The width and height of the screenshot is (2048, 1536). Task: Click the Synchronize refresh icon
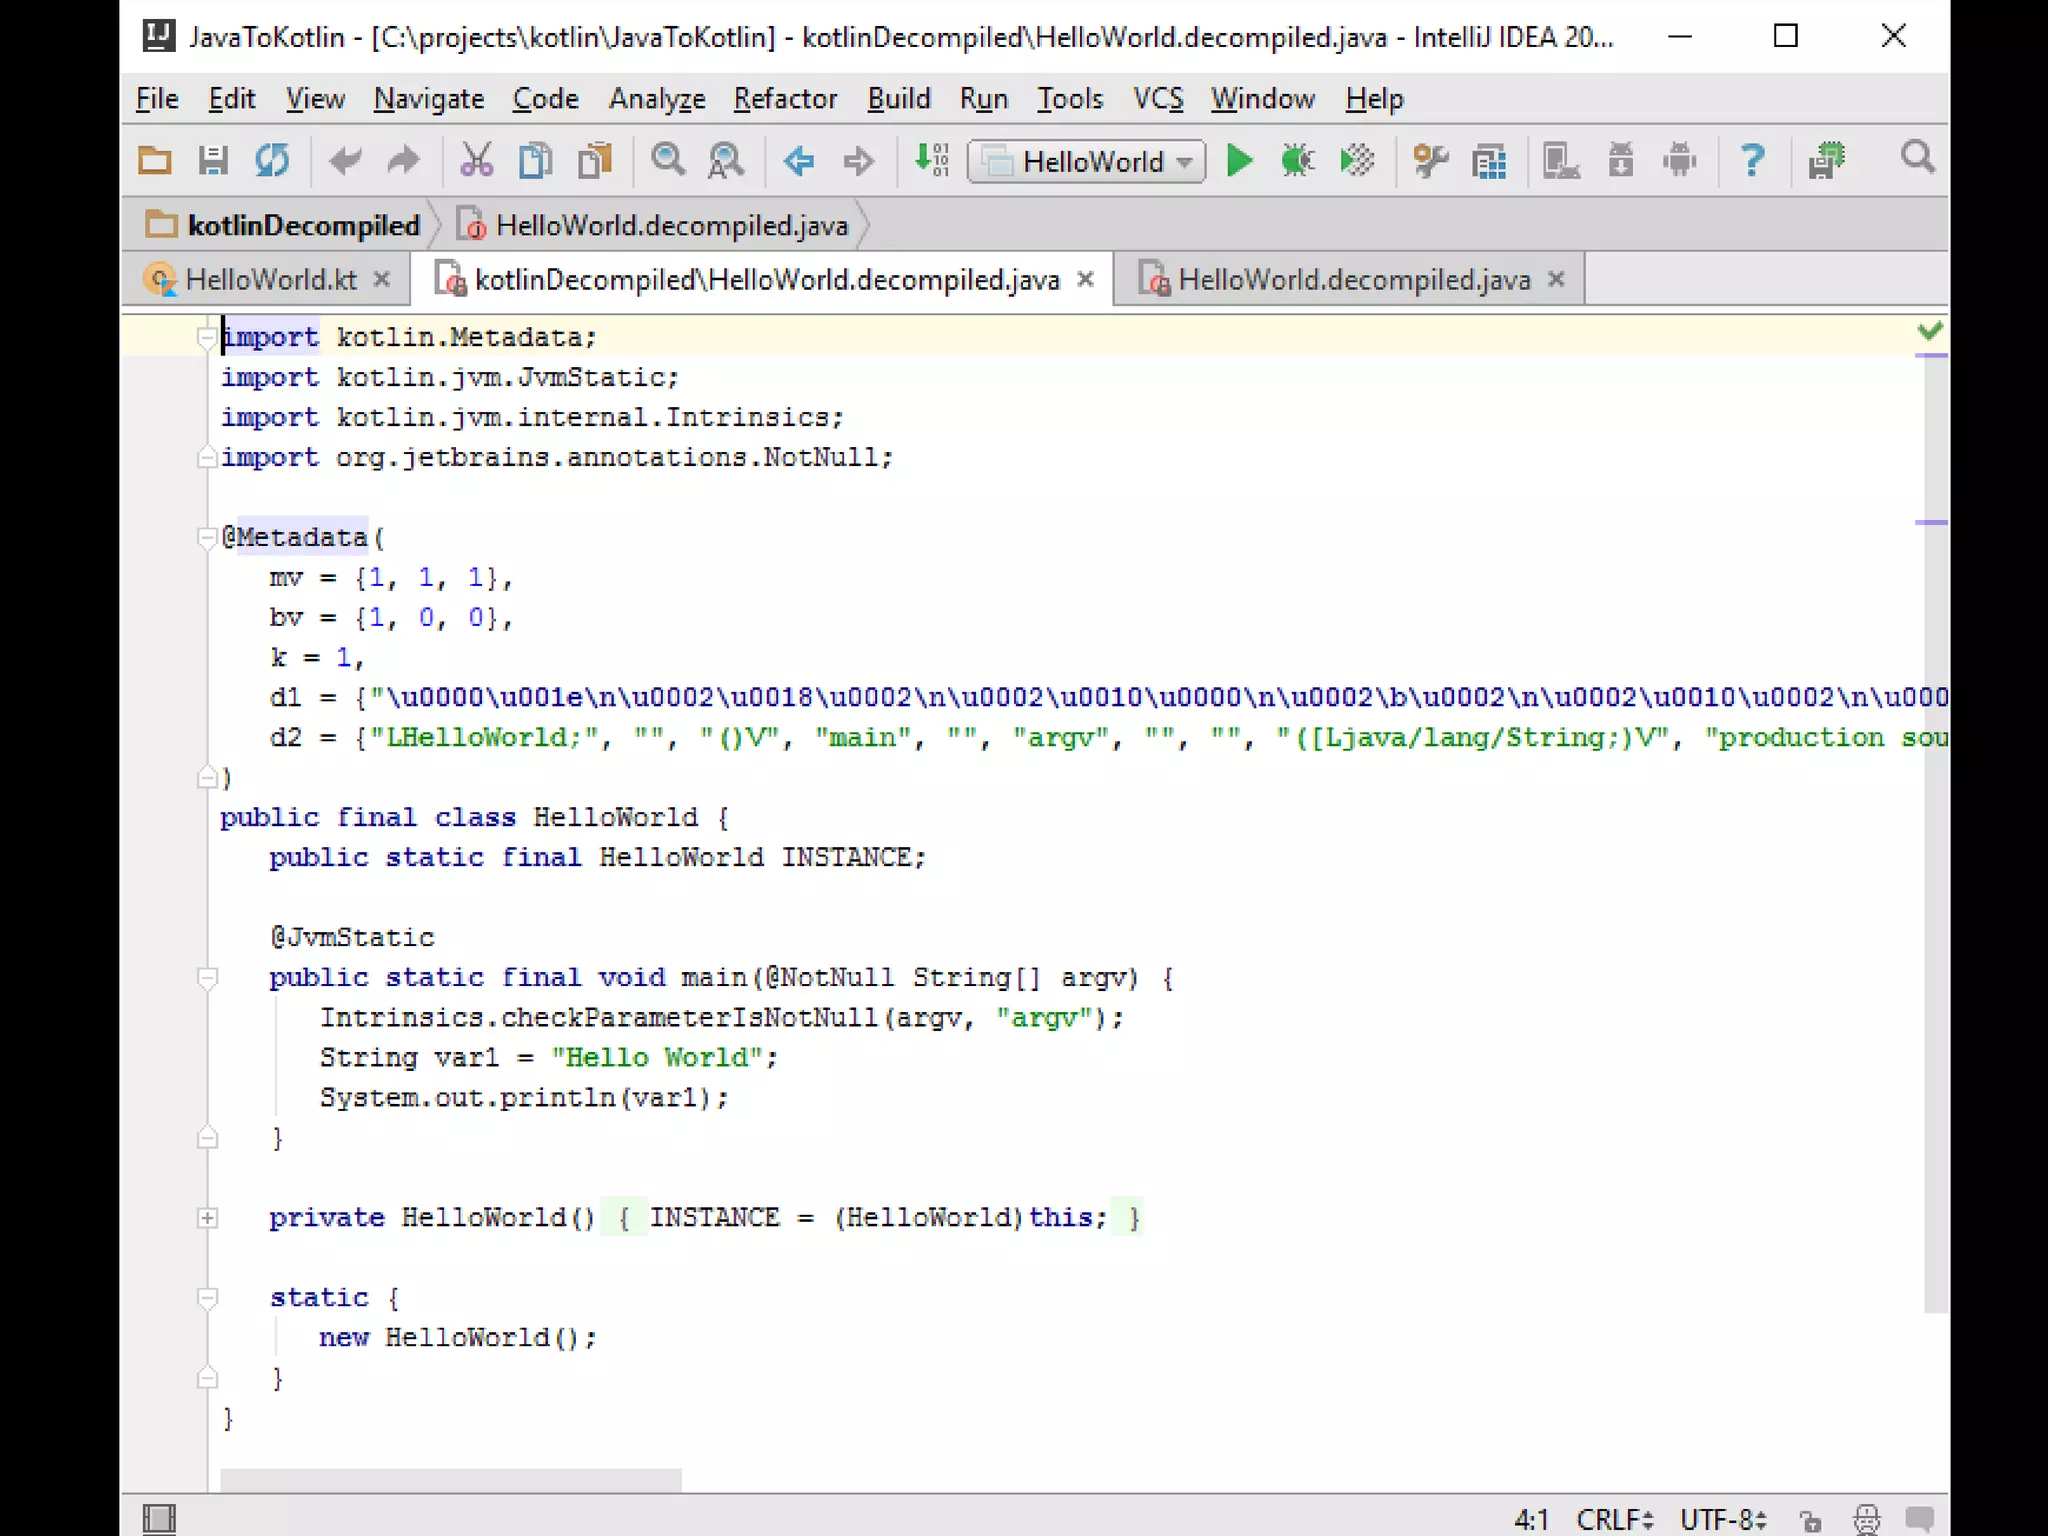click(x=271, y=161)
